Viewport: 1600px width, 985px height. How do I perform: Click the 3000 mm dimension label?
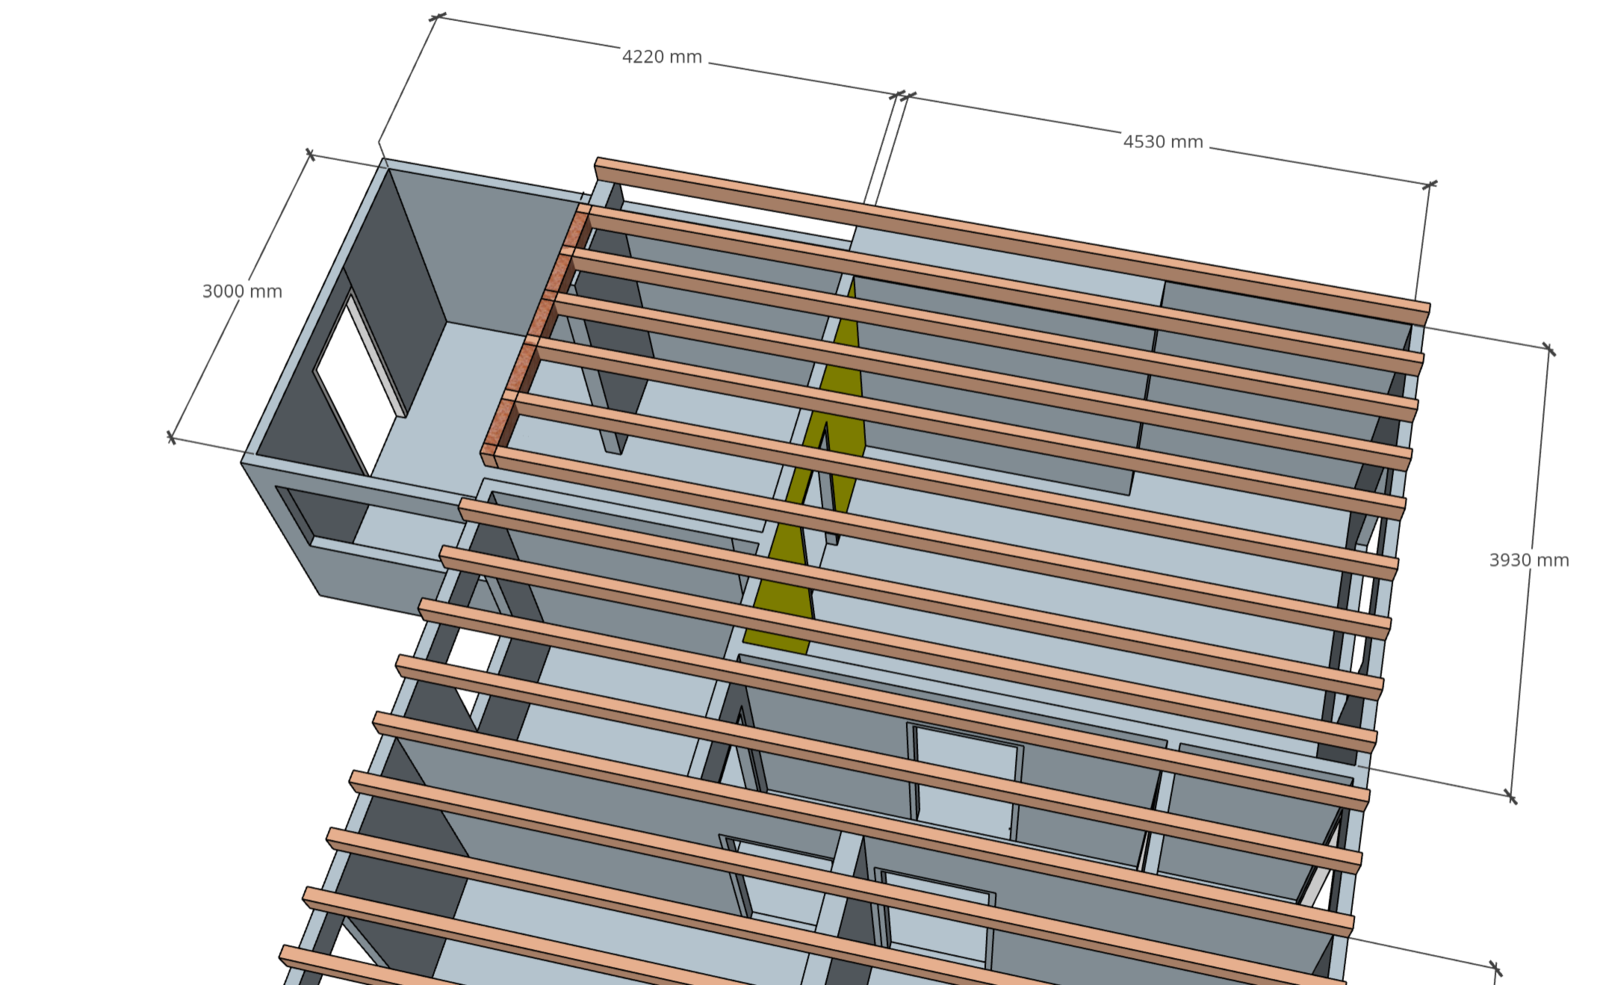242,291
